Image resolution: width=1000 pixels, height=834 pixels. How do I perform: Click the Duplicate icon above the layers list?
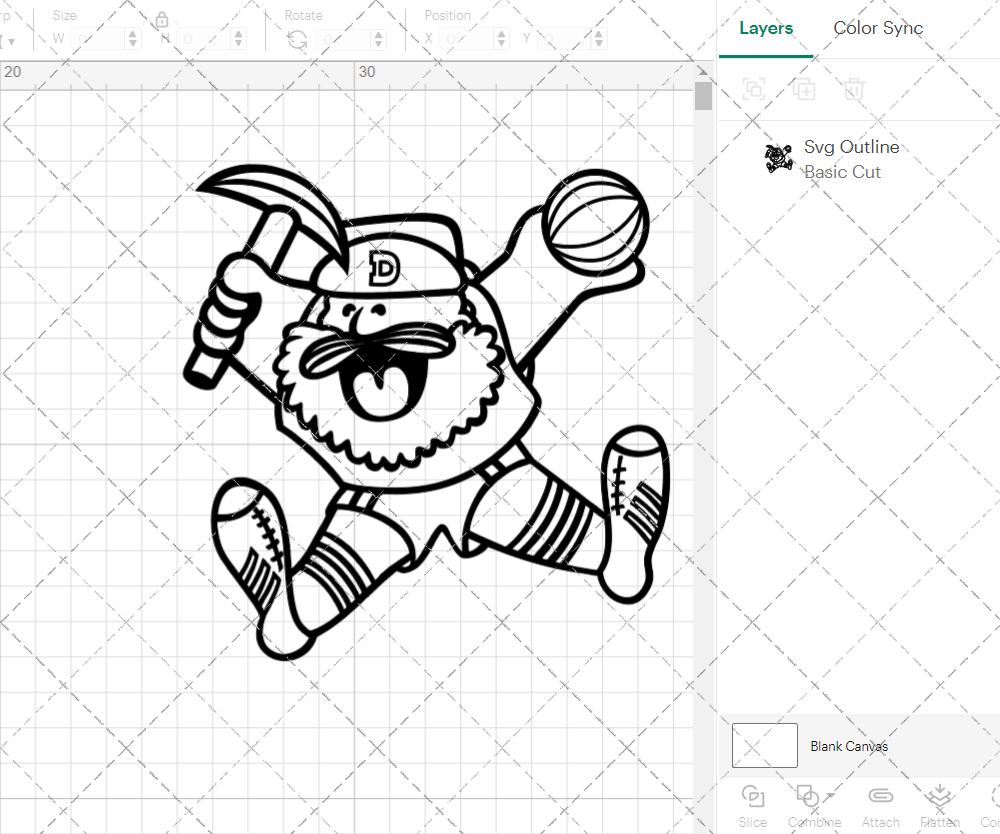coord(803,89)
